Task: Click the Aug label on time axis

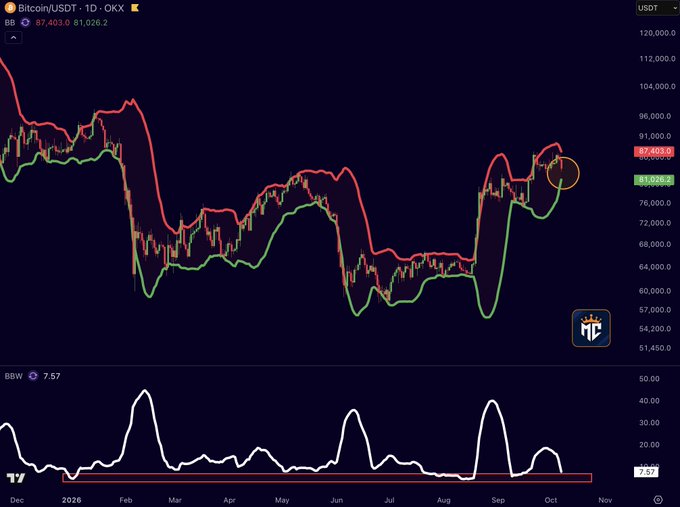Action: coord(444,500)
